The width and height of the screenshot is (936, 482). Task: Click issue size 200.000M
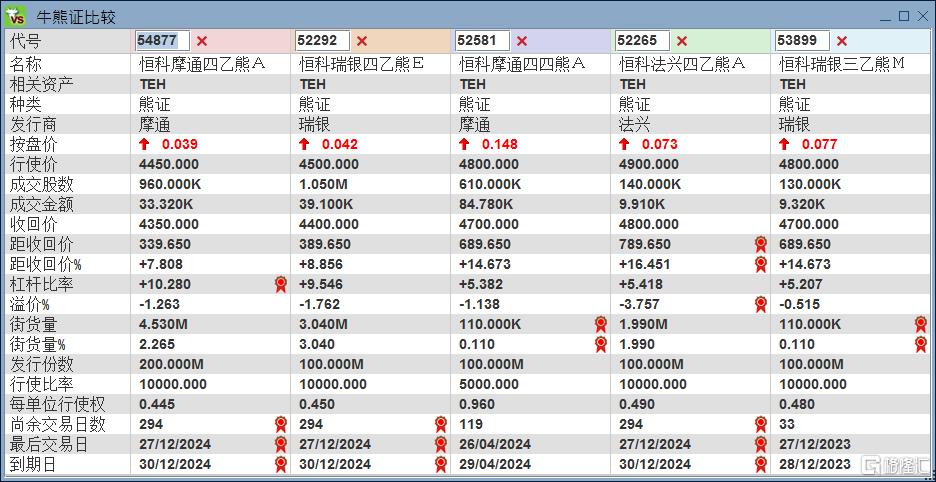(171, 364)
